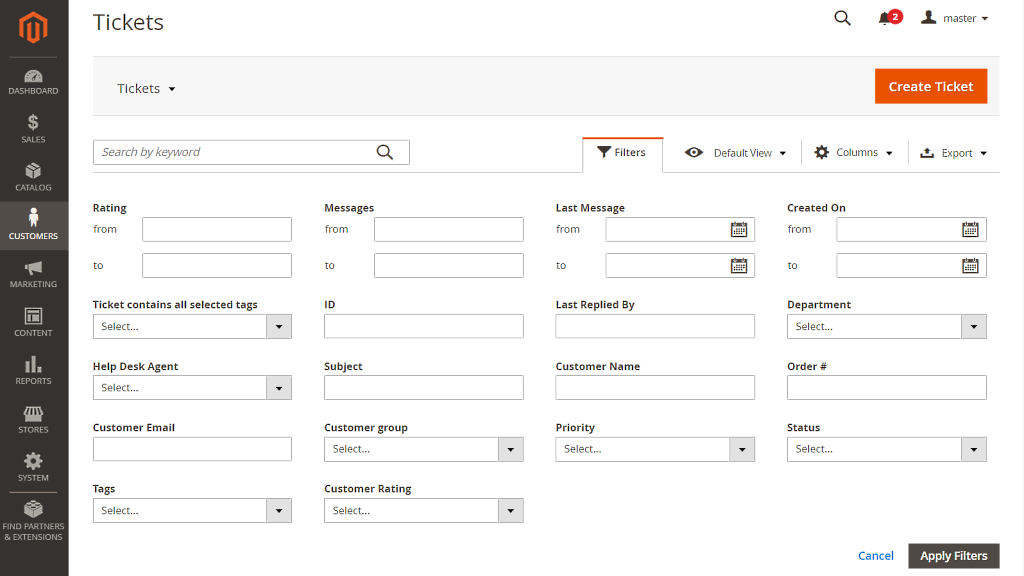Viewport: 1024px width, 576px height.
Task: Open calendar for Created On from
Action: click(x=970, y=229)
